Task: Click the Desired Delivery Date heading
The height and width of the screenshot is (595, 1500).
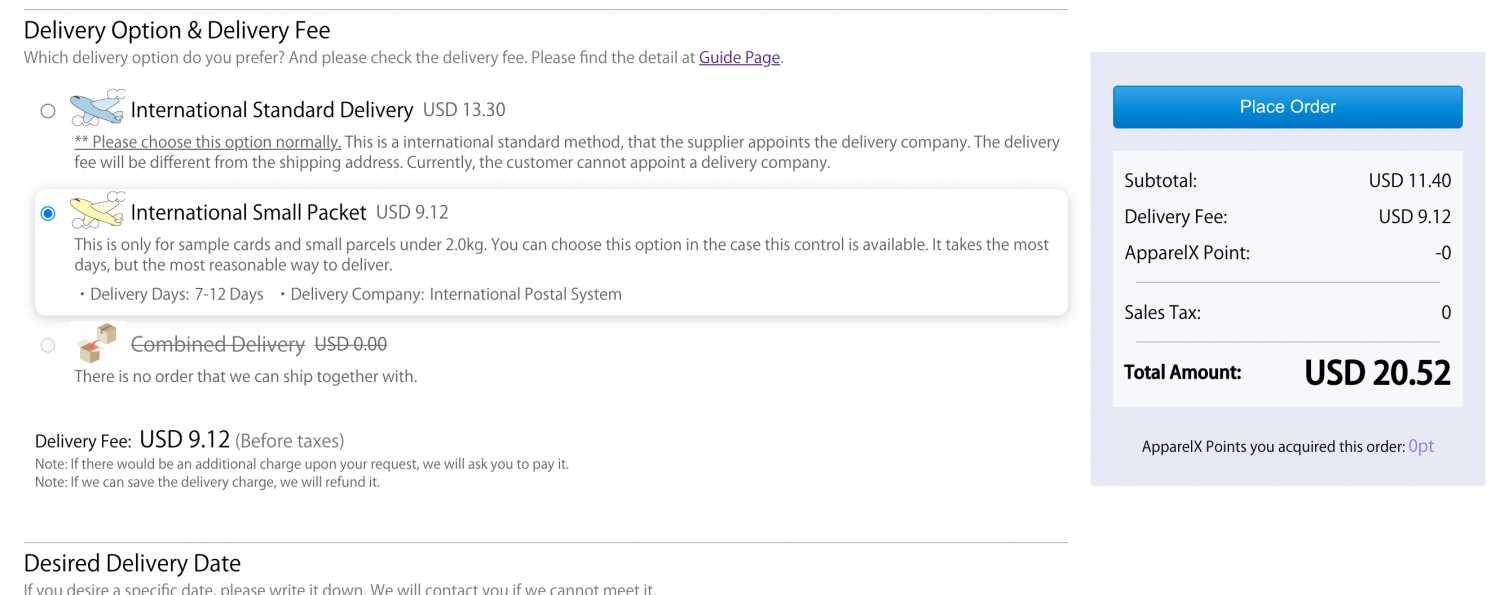Action: click(x=132, y=563)
